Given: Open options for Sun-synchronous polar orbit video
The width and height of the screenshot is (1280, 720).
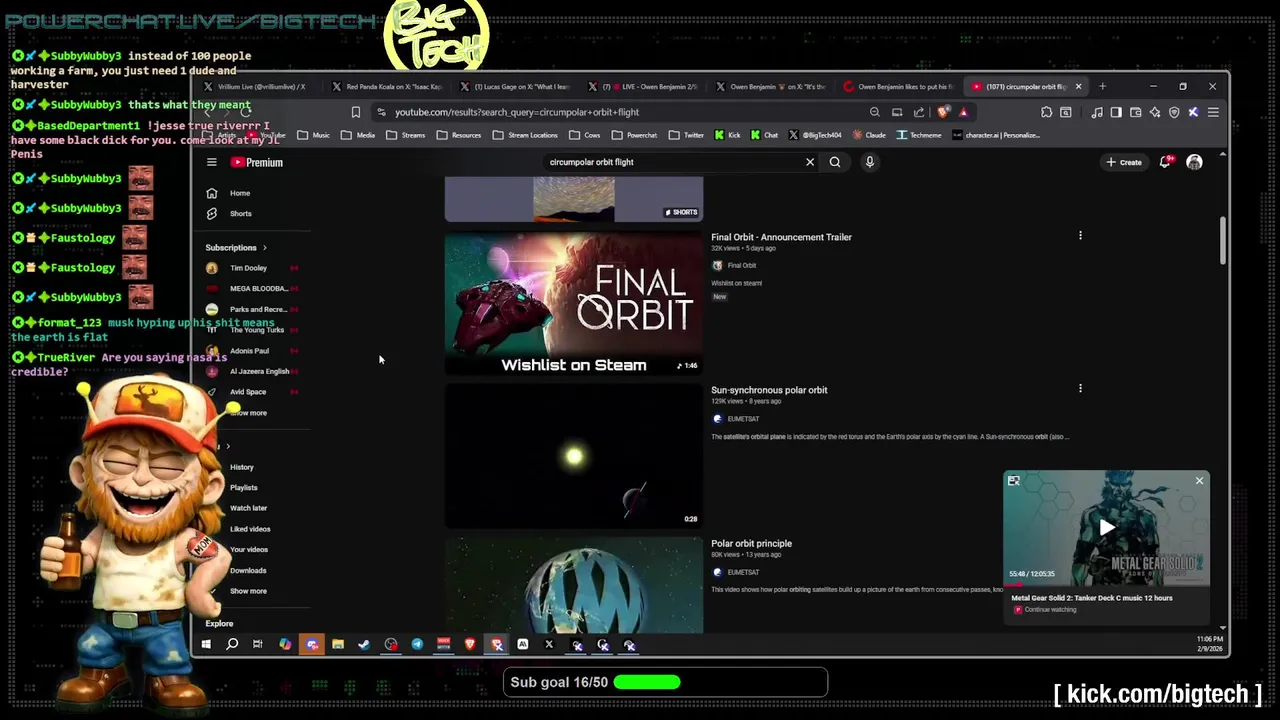Looking at the screenshot, I should (1080, 388).
